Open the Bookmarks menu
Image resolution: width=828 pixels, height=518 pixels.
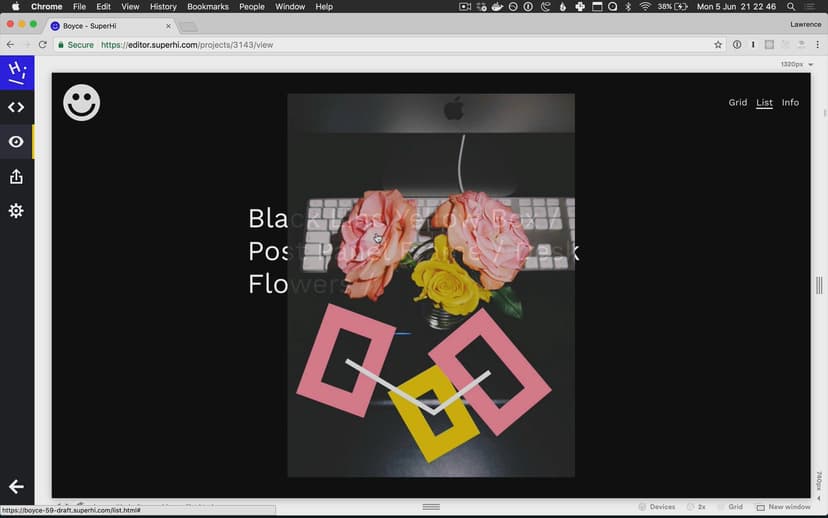pos(208,7)
